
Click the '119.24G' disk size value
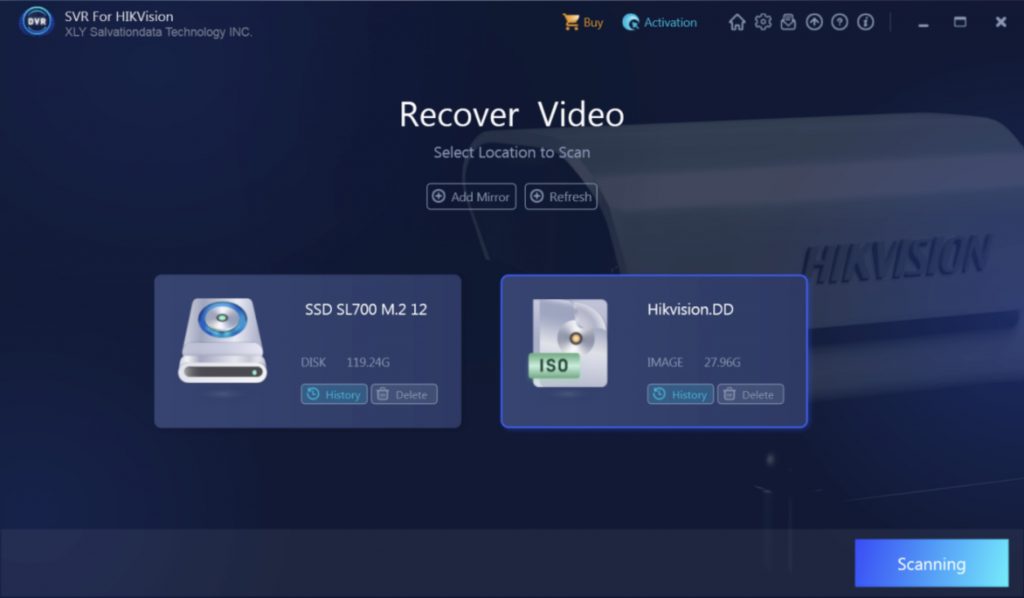point(368,362)
